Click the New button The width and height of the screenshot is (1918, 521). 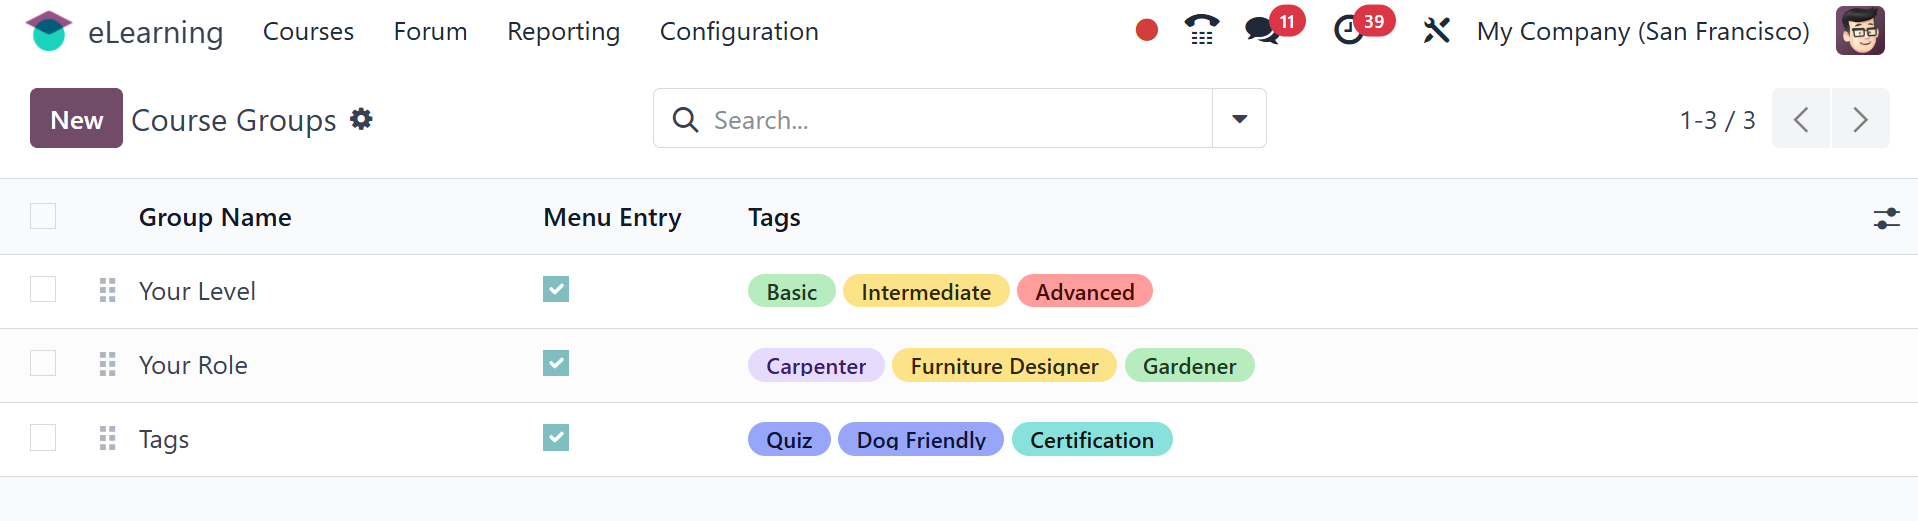coord(76,119)
